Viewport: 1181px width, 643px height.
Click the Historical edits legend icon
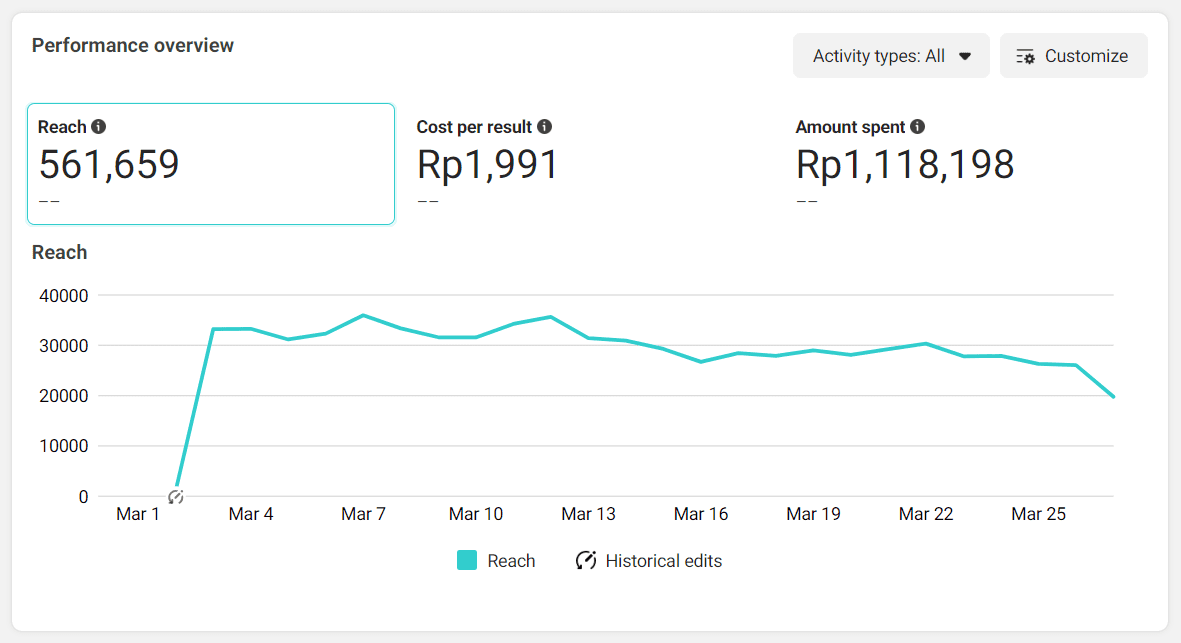(x=586, y=561)
